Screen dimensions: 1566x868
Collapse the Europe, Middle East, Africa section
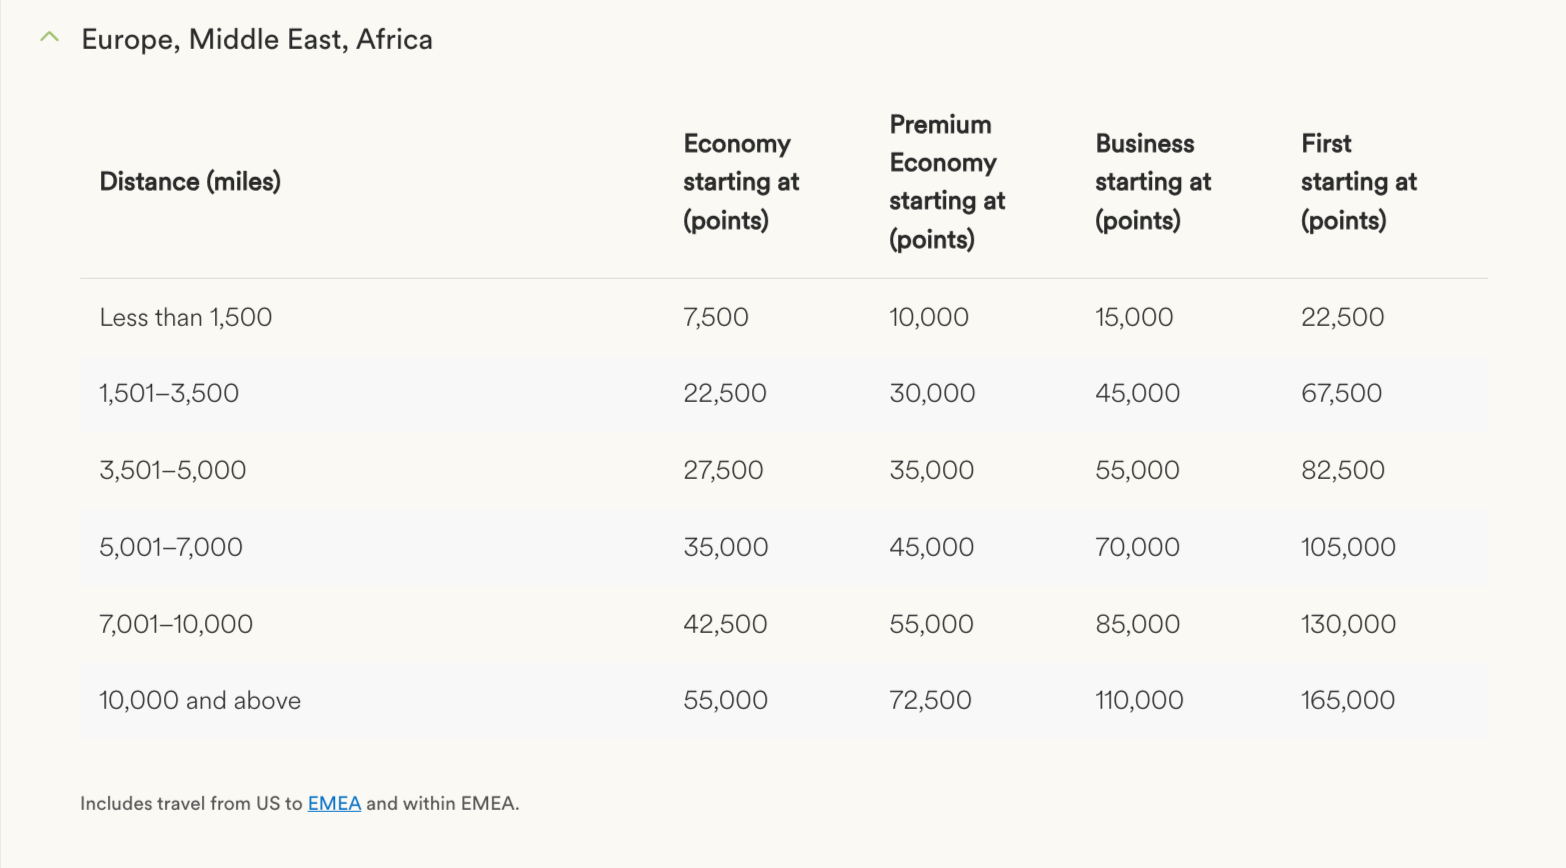pos(49,38)
